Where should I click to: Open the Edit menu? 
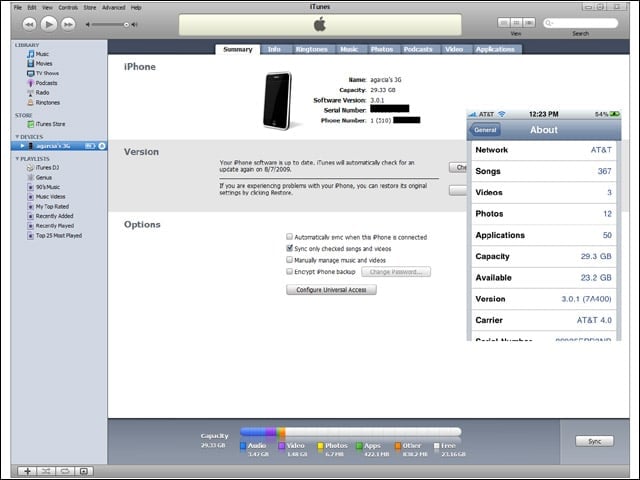click(x=31, y=7)
